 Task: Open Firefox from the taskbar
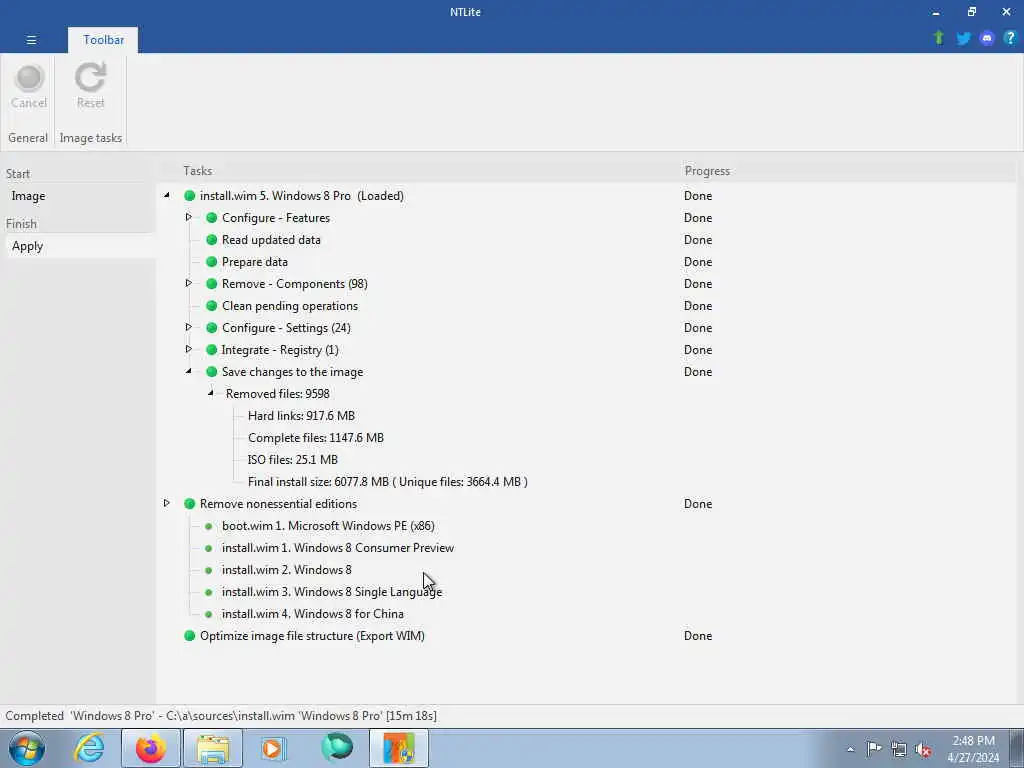coord(150,748)
